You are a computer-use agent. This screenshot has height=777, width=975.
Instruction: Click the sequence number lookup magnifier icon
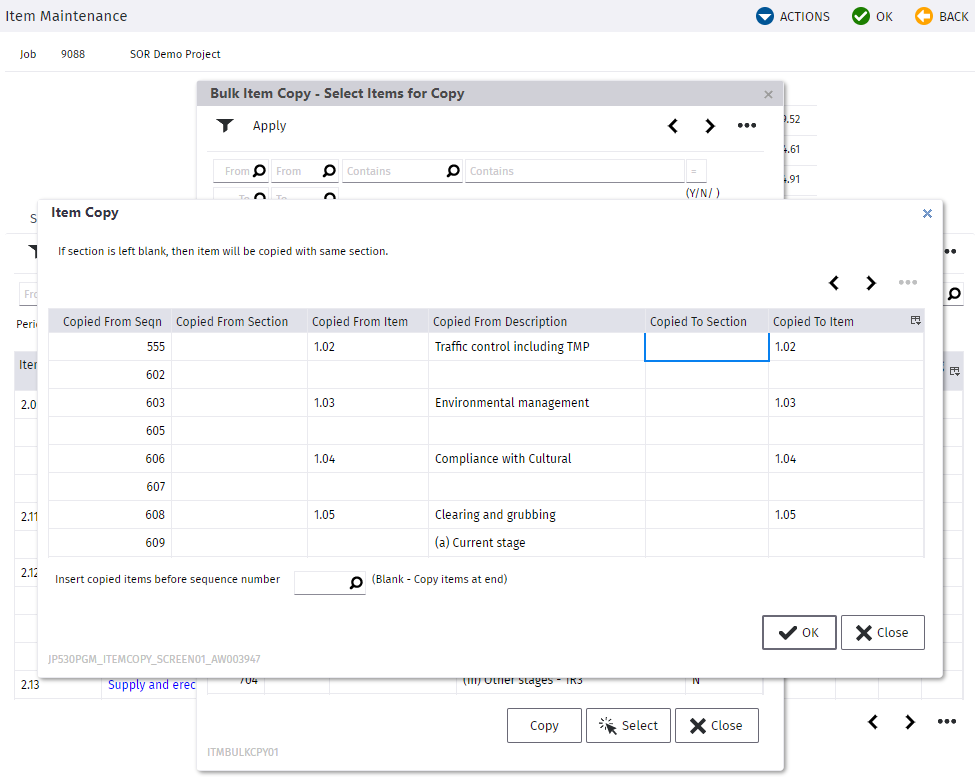356,582
